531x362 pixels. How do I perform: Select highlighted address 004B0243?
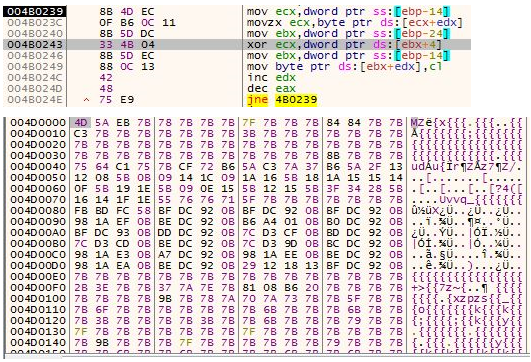[x=35, y=44]
